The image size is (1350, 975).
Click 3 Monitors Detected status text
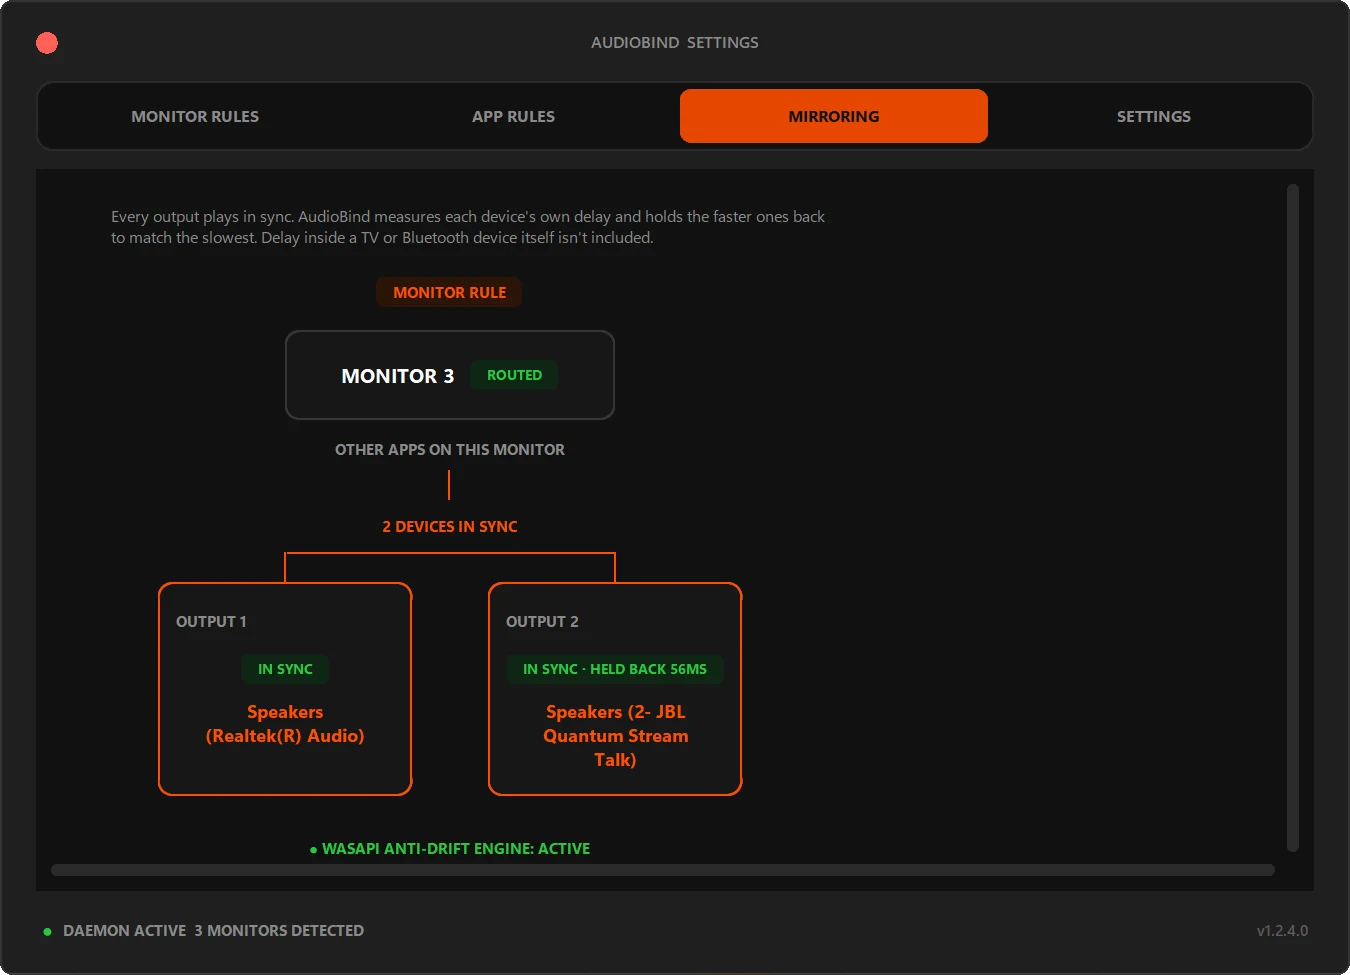(279, 931)
